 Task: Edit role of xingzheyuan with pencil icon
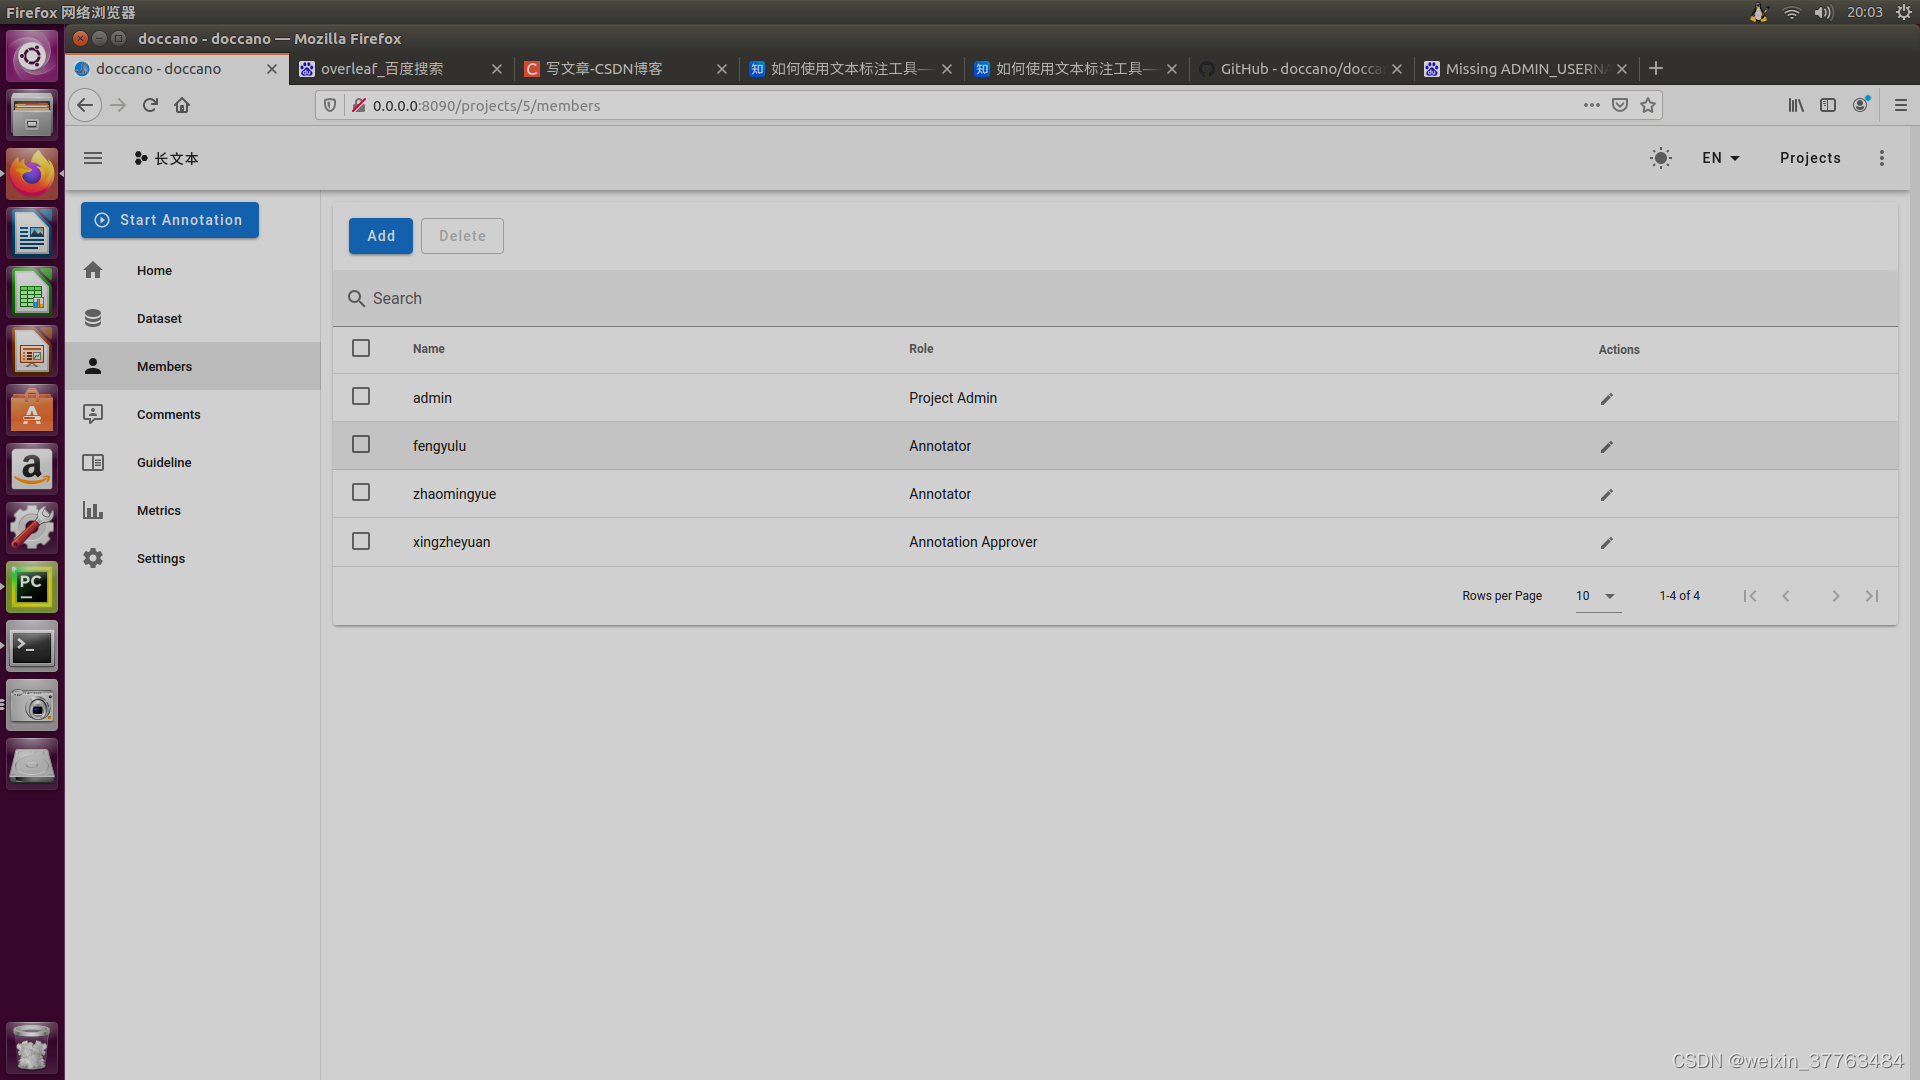coord(1606,543)
